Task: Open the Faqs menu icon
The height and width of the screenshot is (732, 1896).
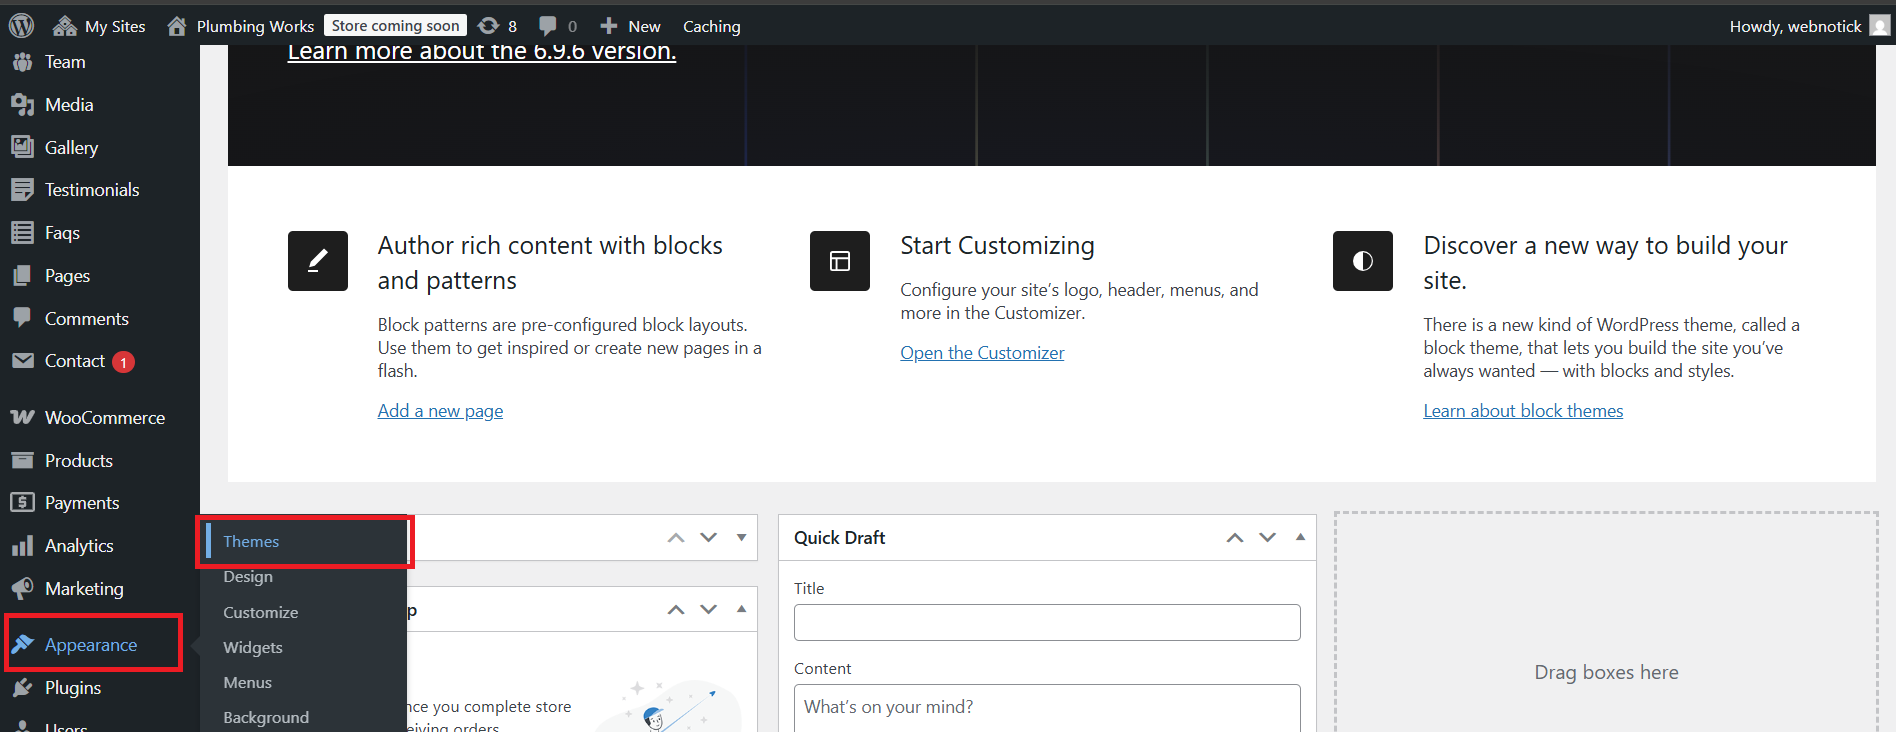Action: (22, 233)
